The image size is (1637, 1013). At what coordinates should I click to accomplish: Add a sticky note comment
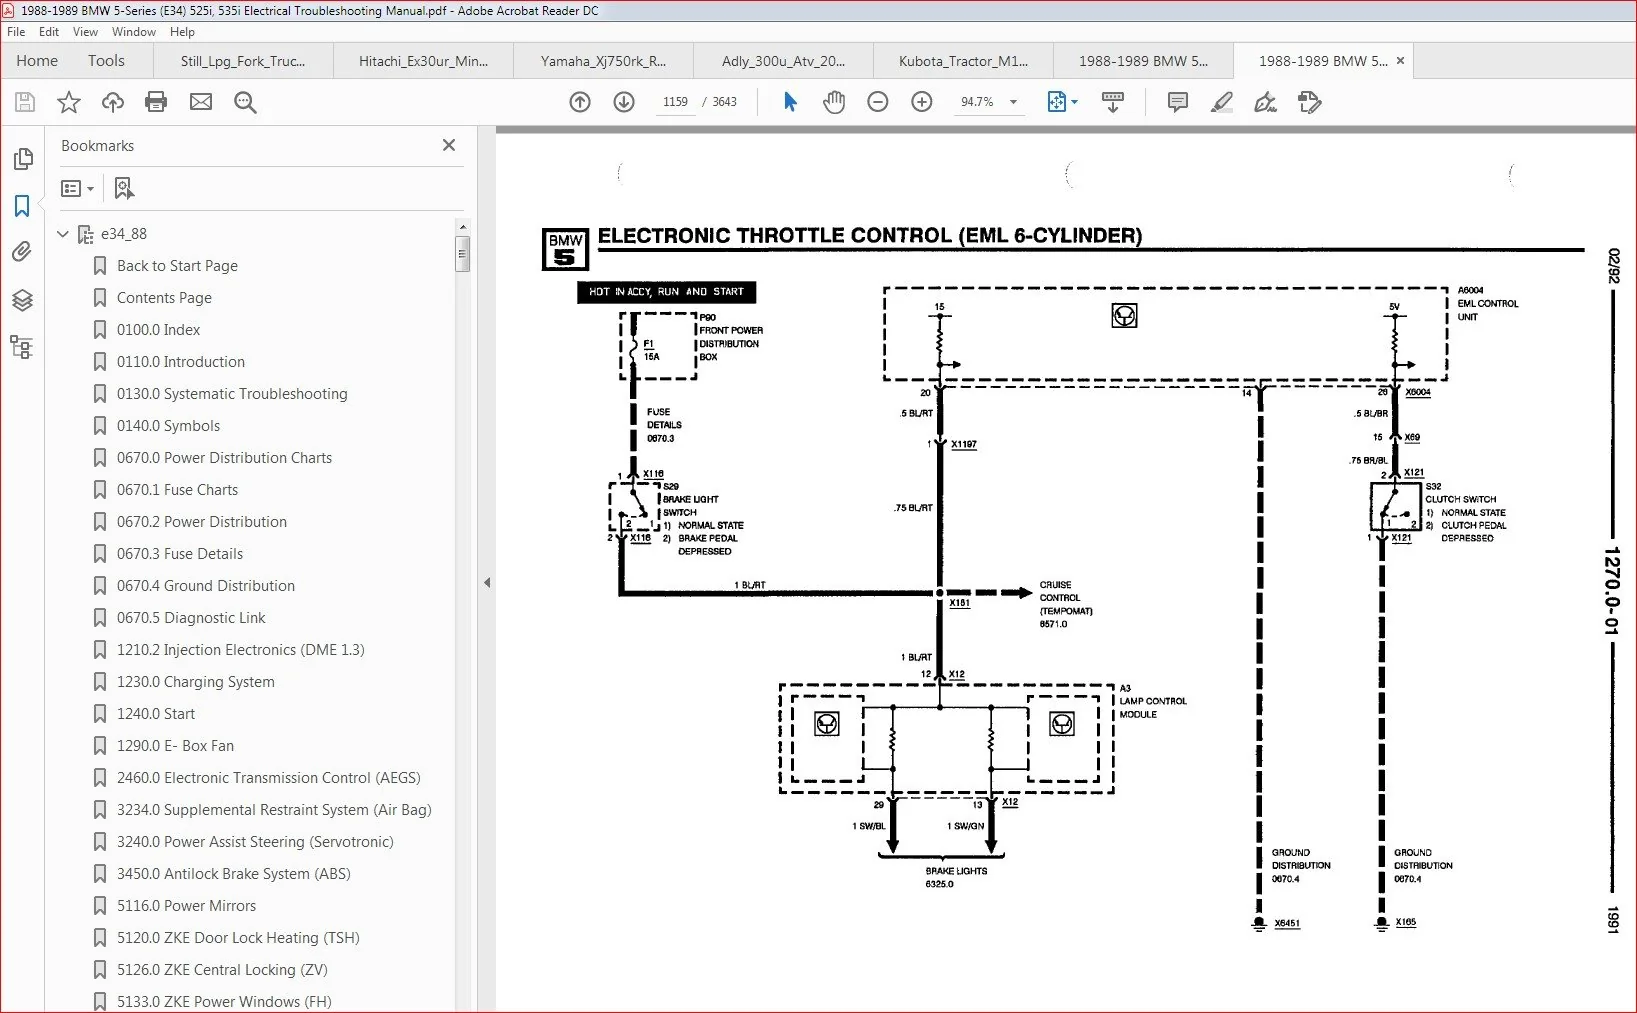[x=1178, y=102]
